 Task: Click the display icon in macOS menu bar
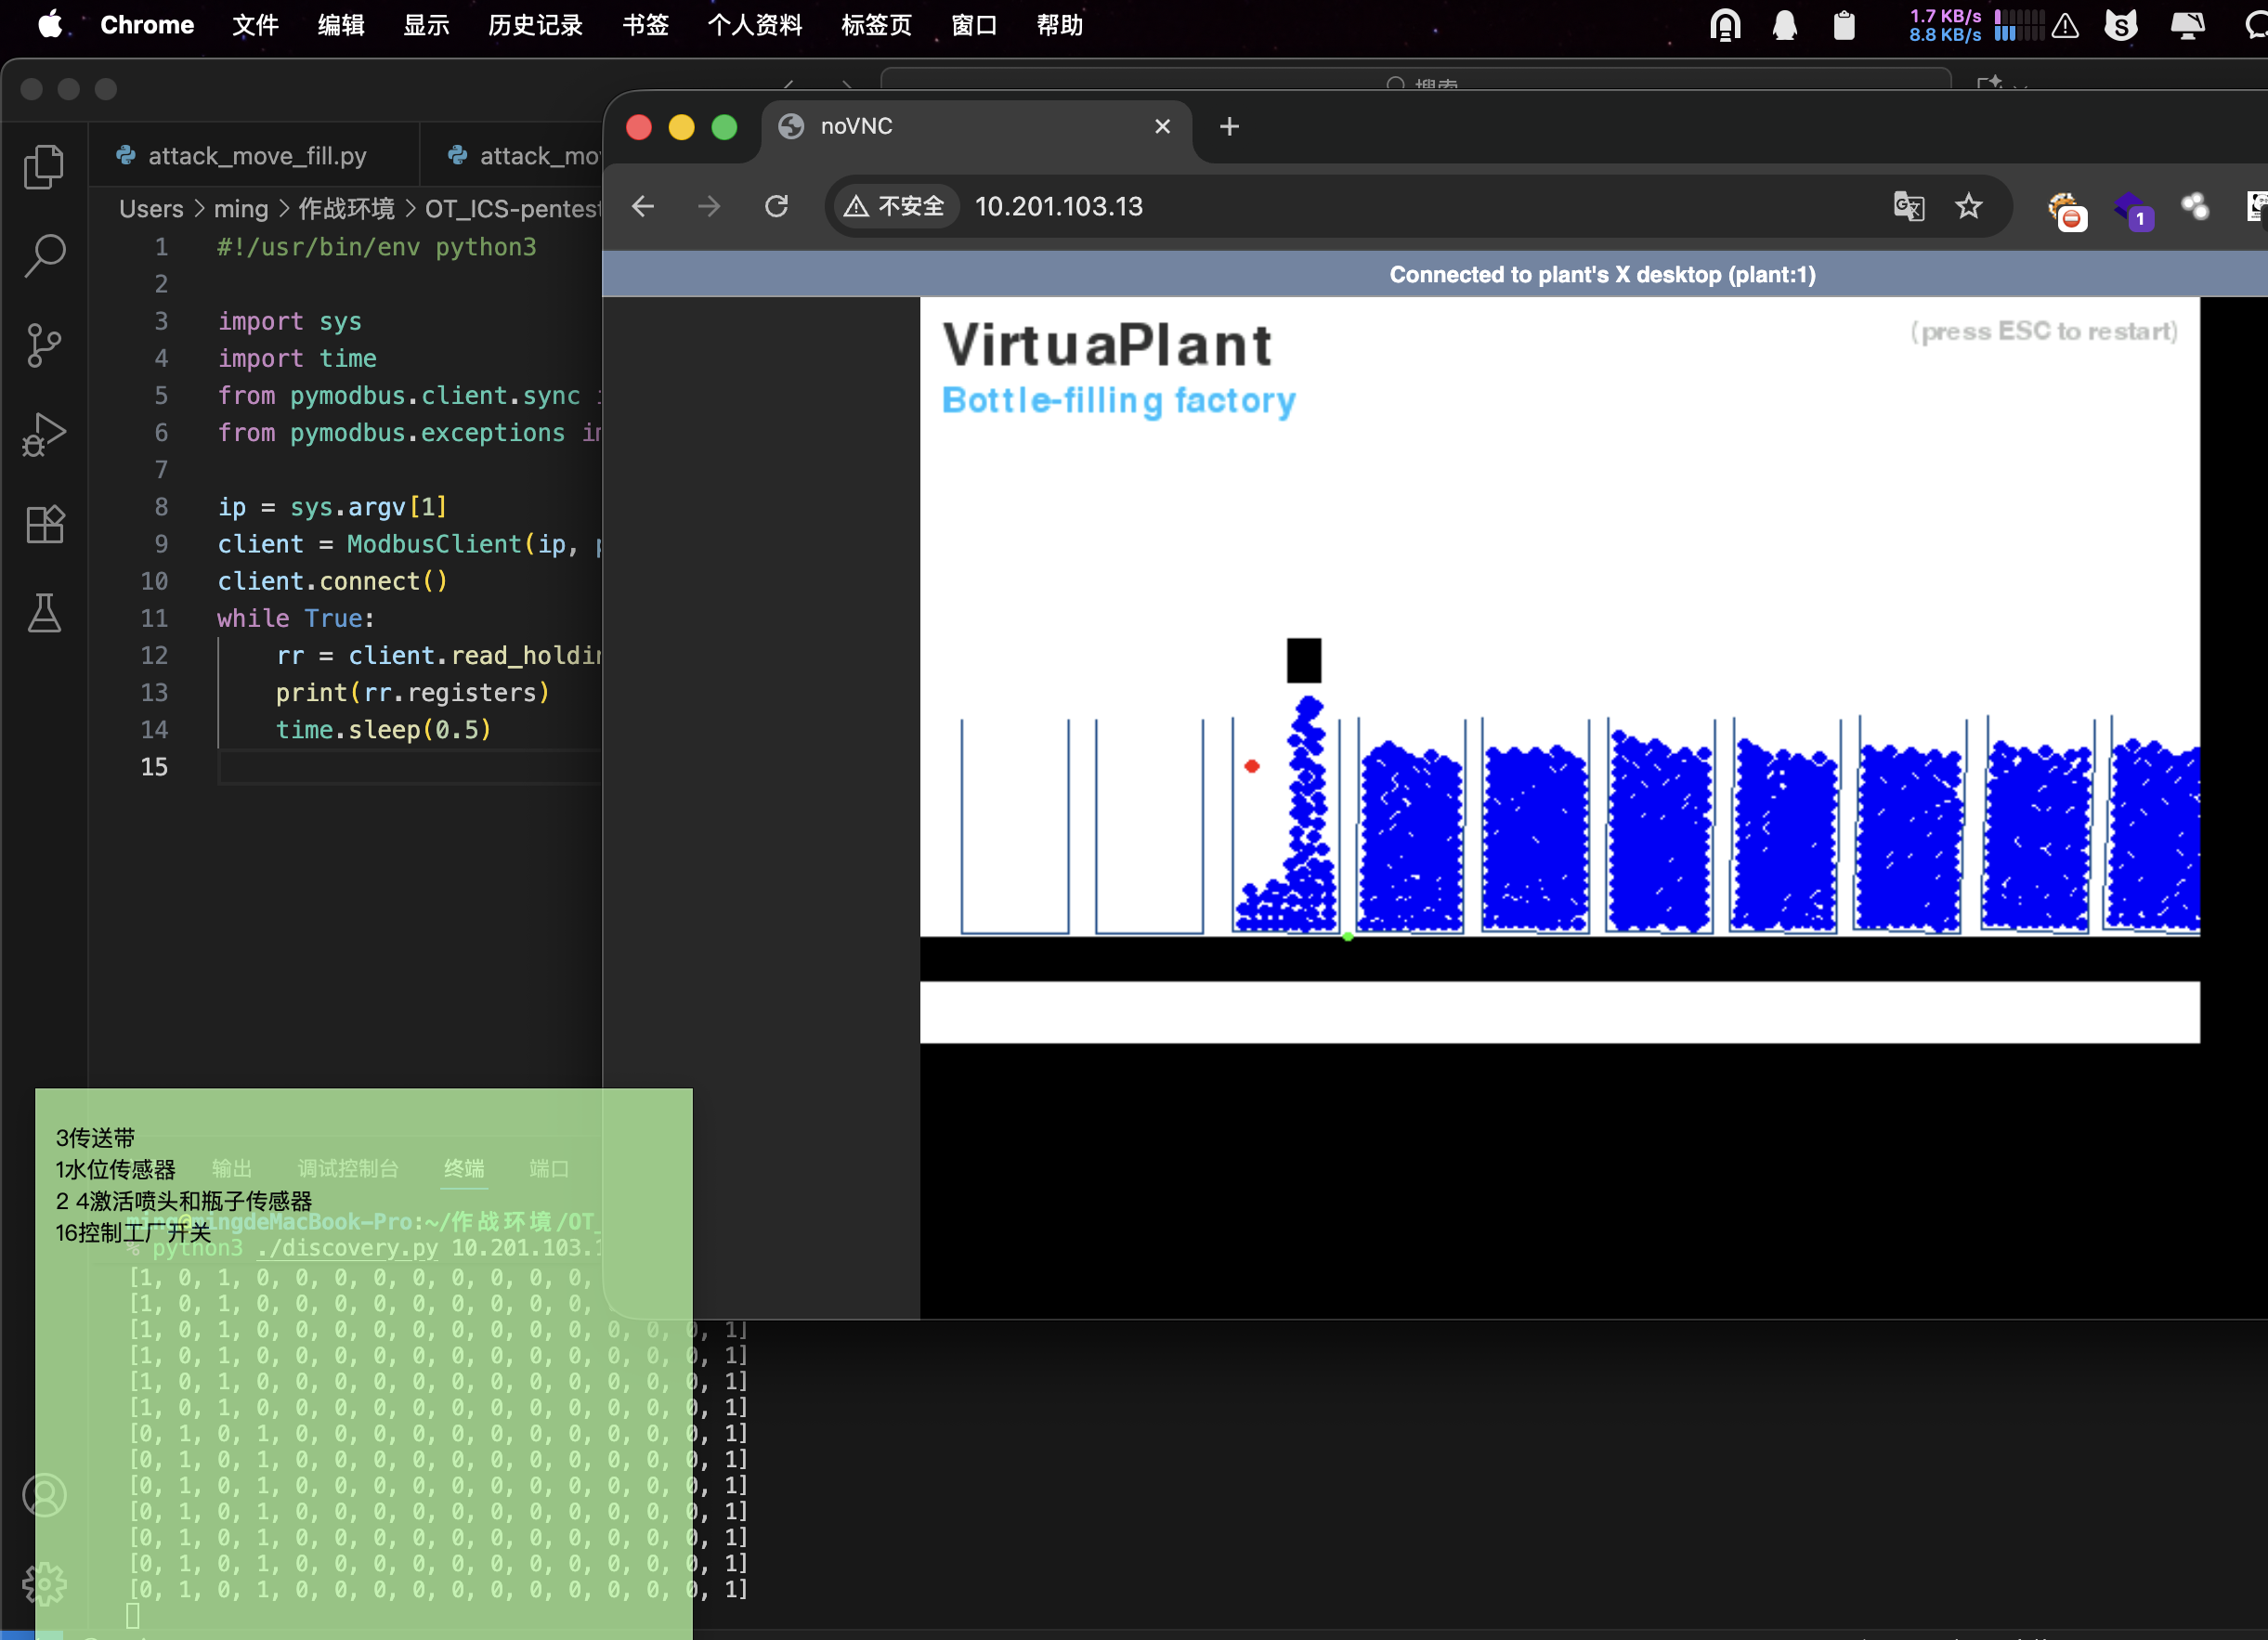point(2187,25)
